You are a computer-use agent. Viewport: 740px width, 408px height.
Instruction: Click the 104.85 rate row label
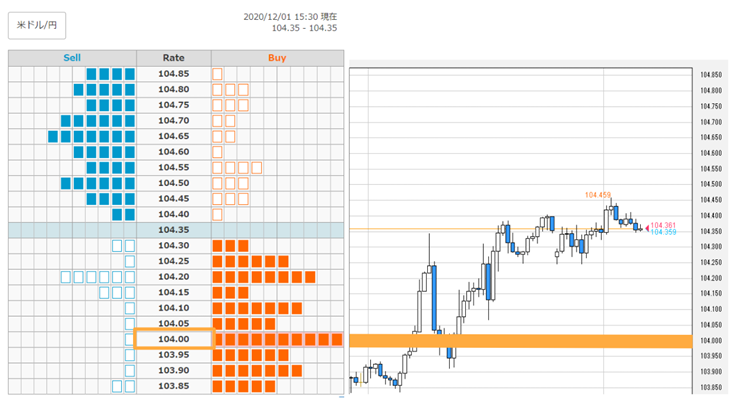click(174, 74)
